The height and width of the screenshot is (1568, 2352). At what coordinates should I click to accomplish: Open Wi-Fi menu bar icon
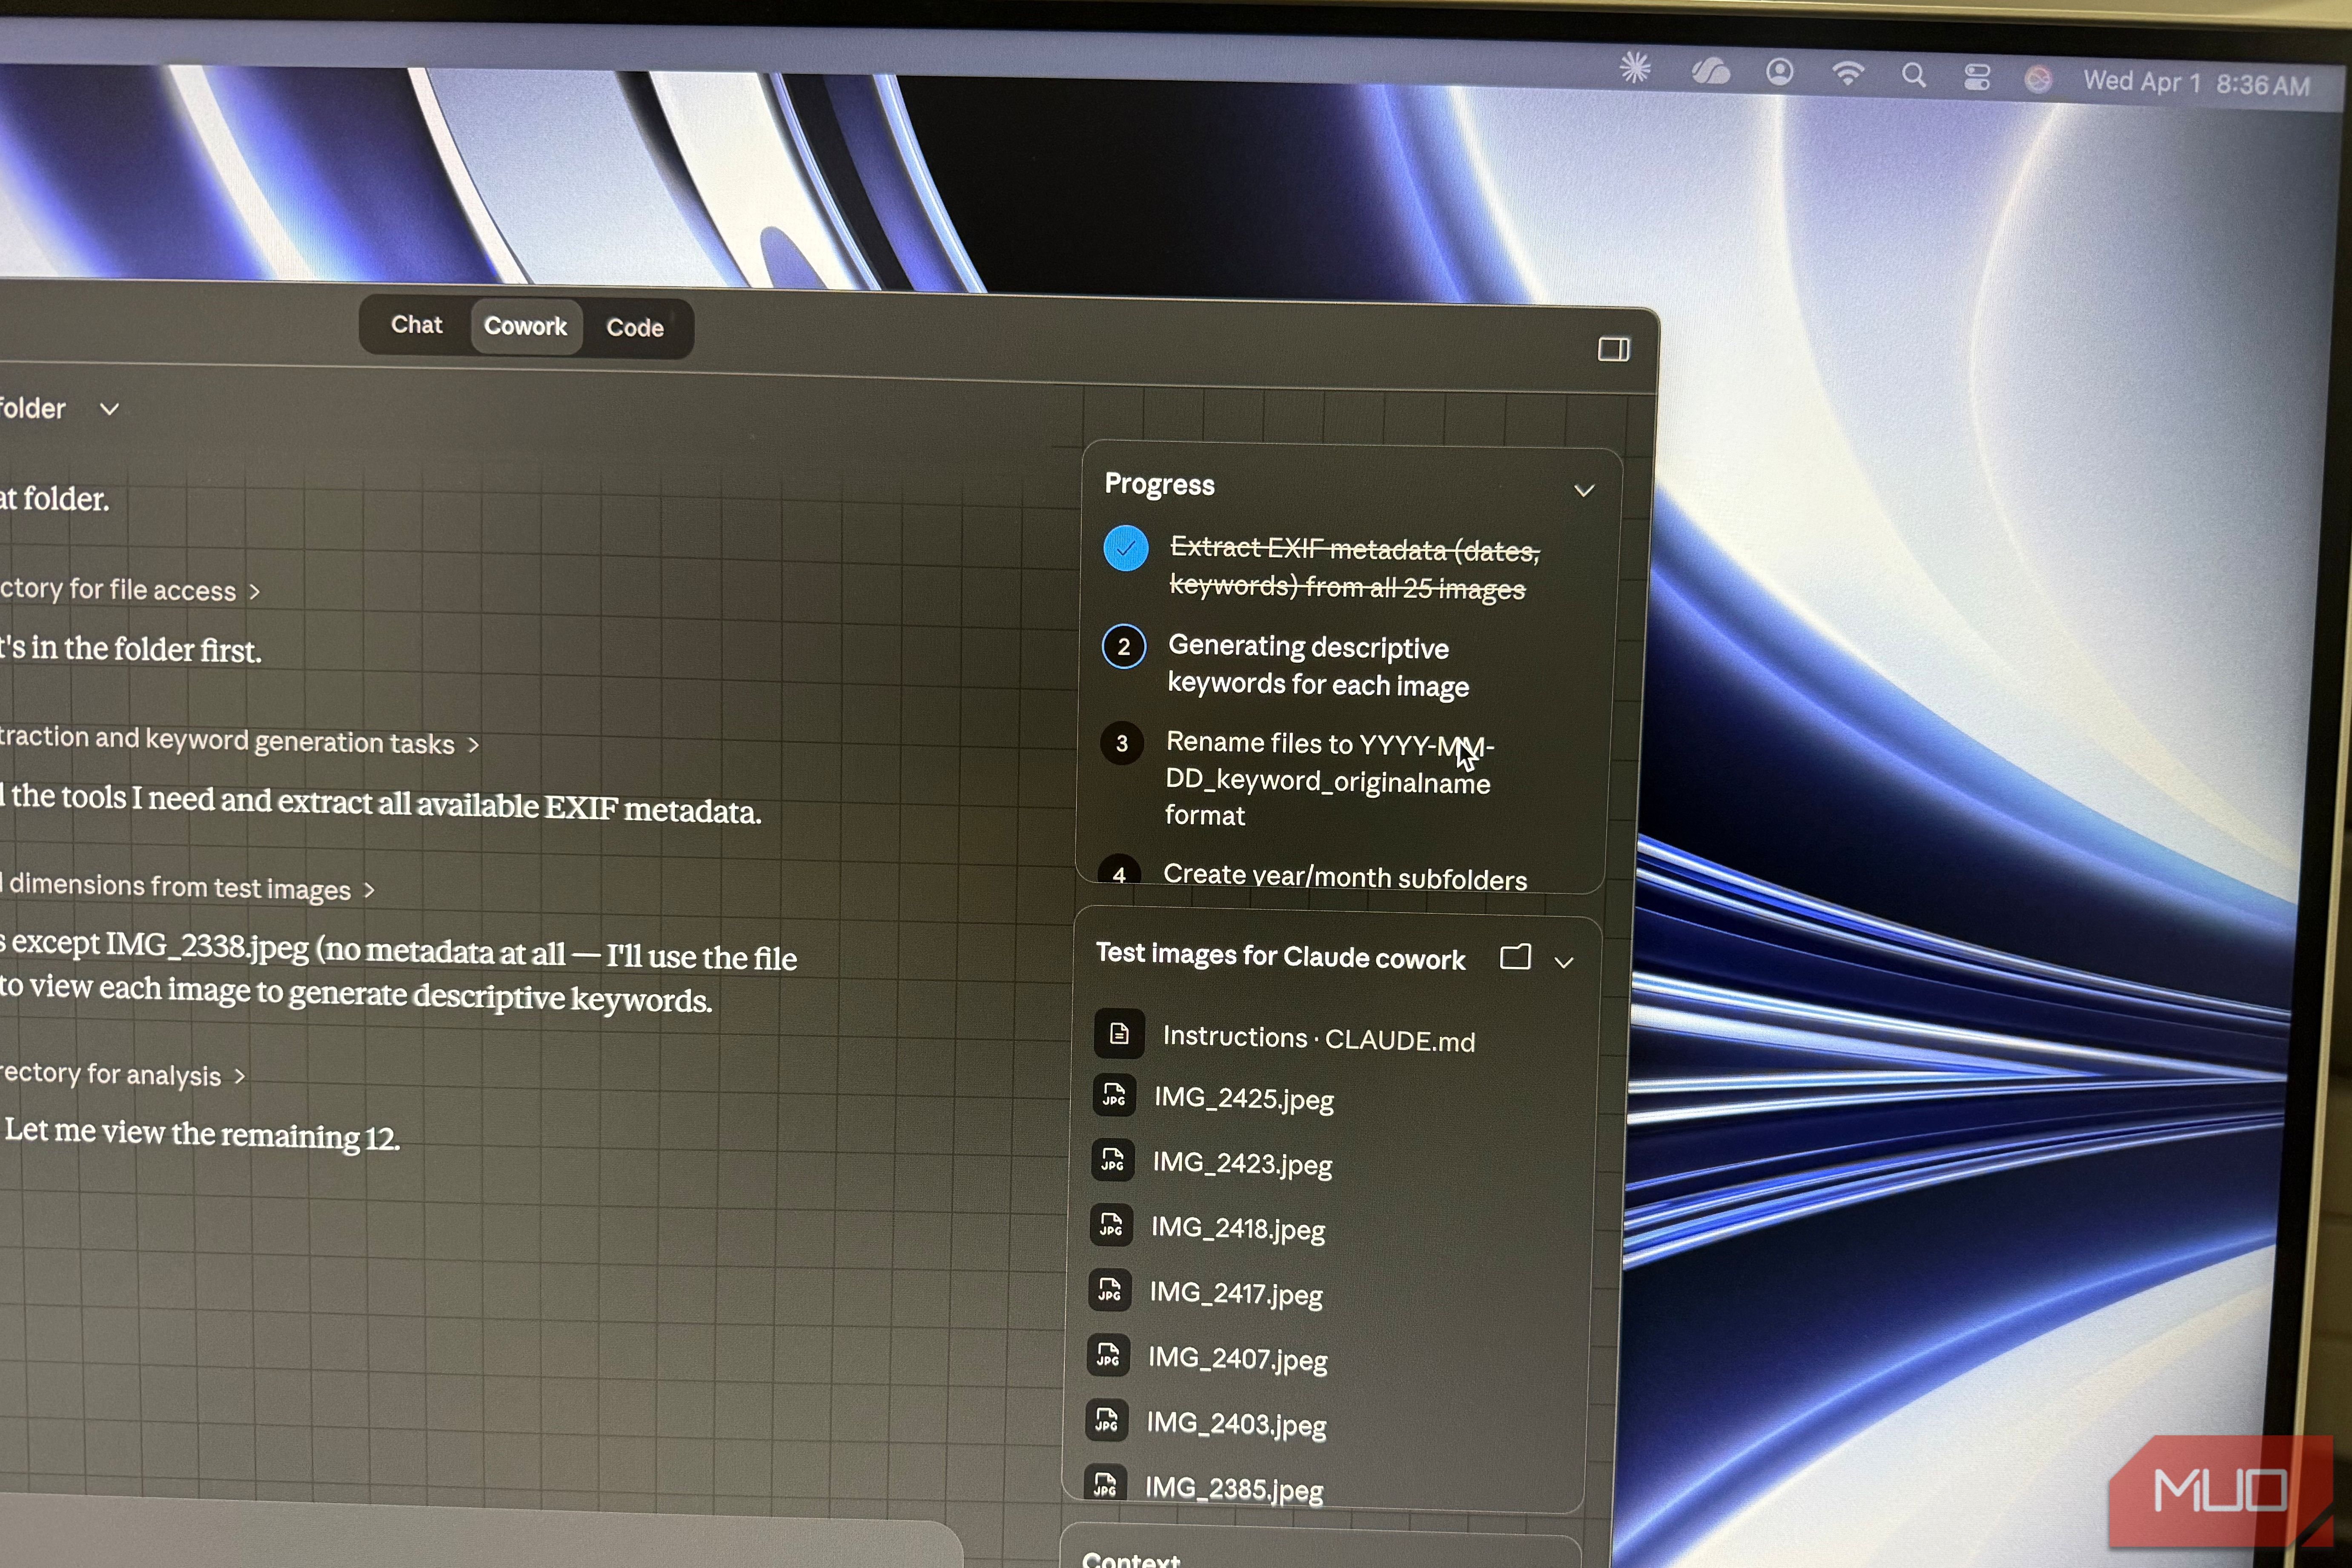tap(1847, 73)
